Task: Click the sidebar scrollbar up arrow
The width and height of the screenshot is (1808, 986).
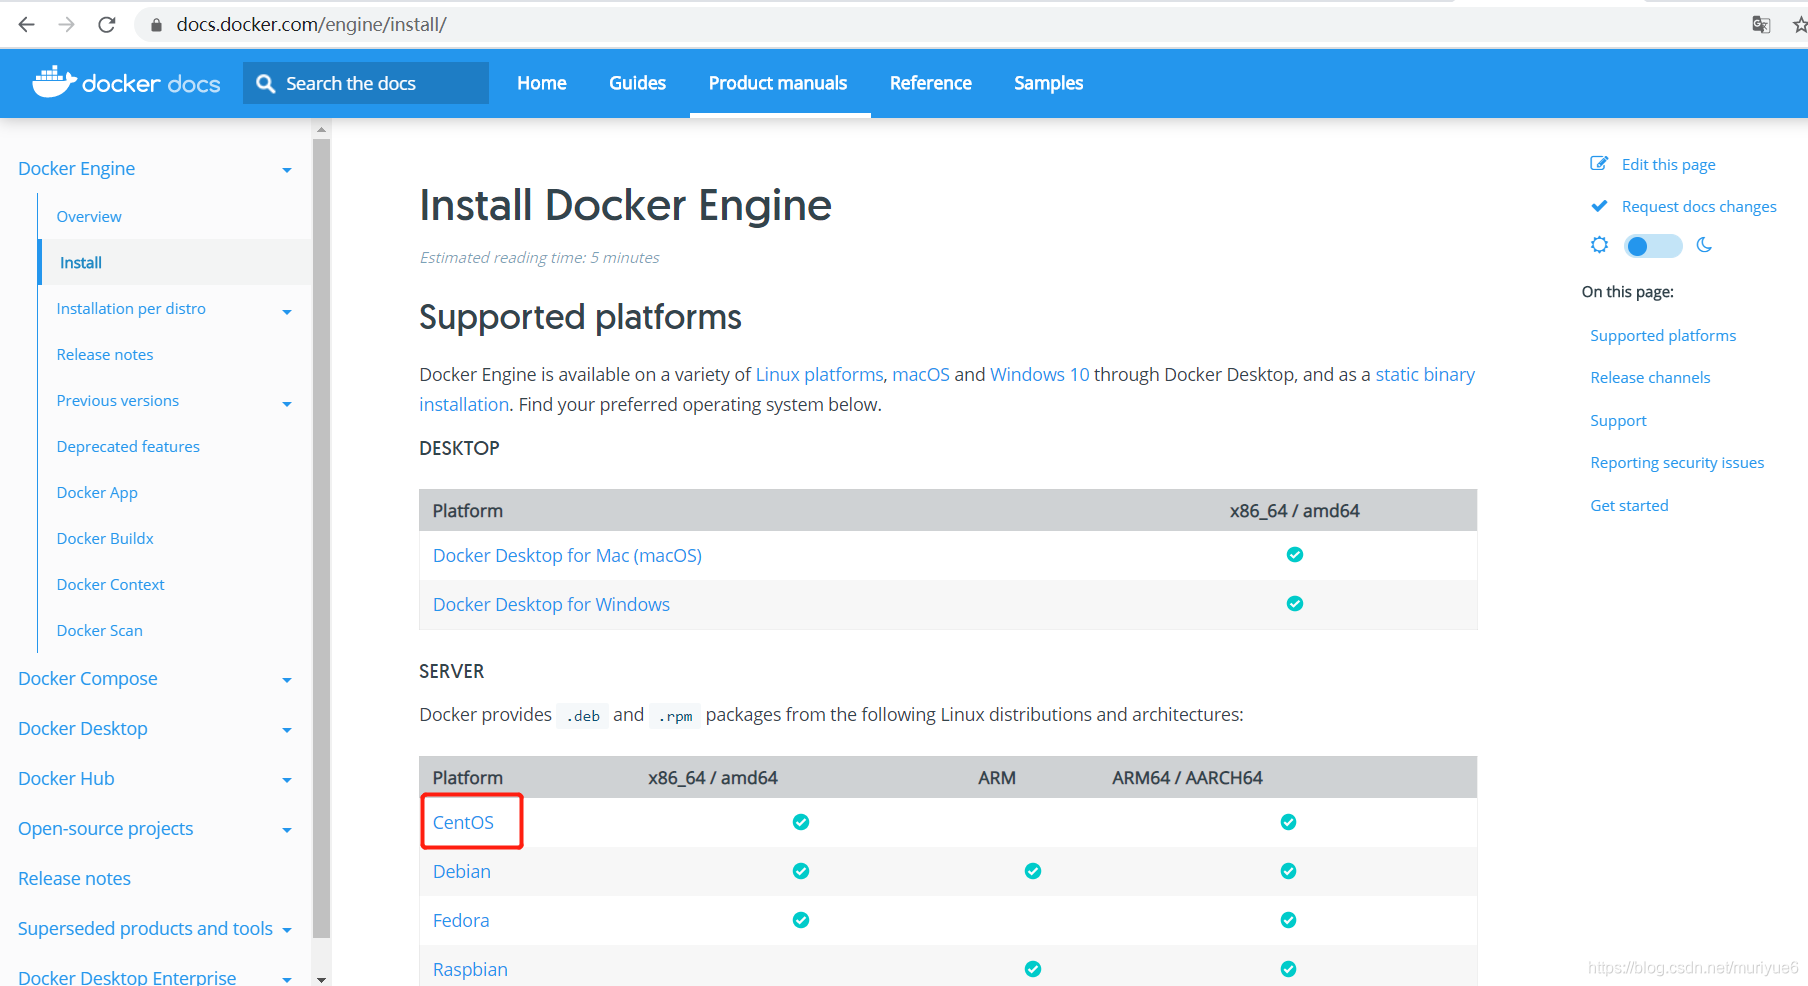Action: 321,129
